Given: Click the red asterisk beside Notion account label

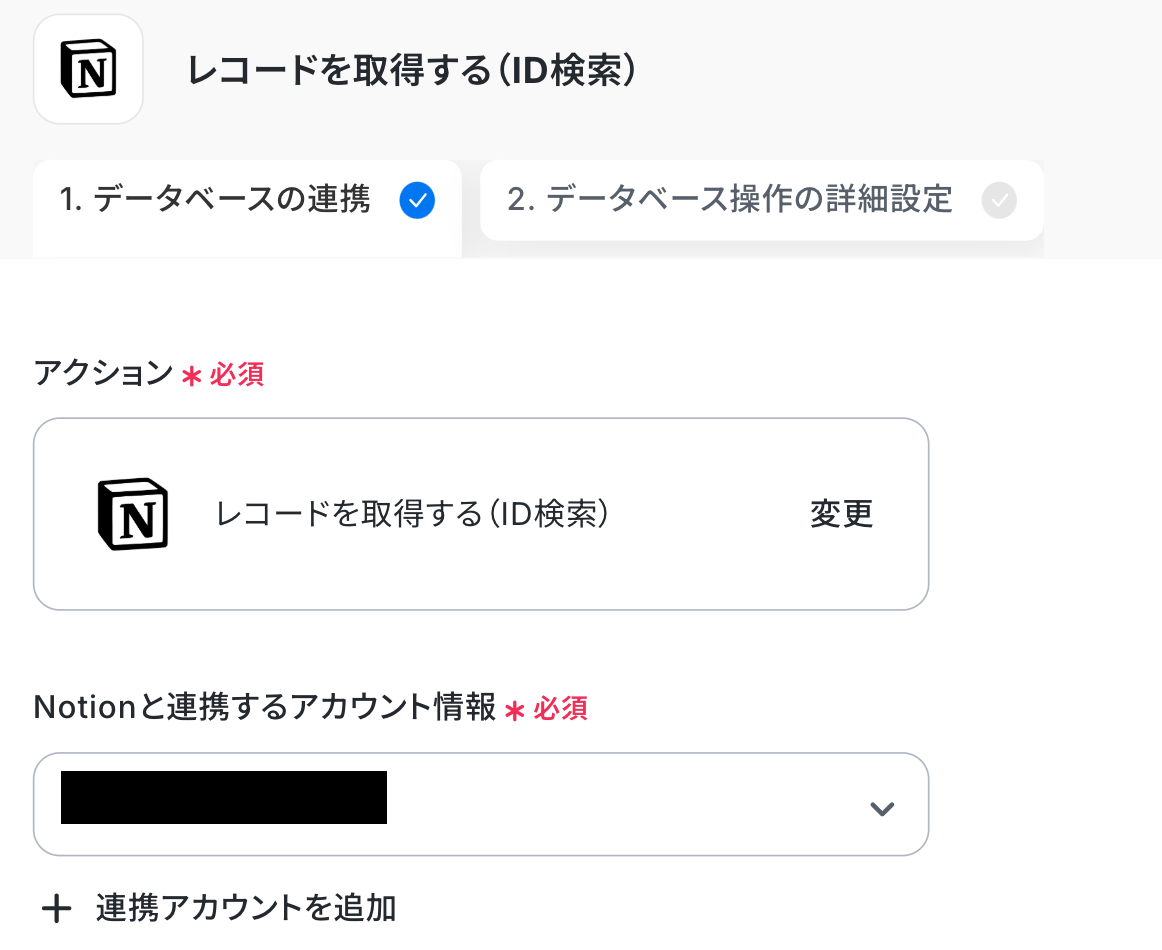Looking at the screenshot, I should (515, 710).
